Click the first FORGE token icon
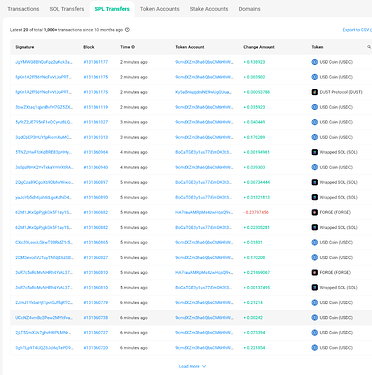The width and height of the screenshot is (372, 375). (x=314, y=212)
